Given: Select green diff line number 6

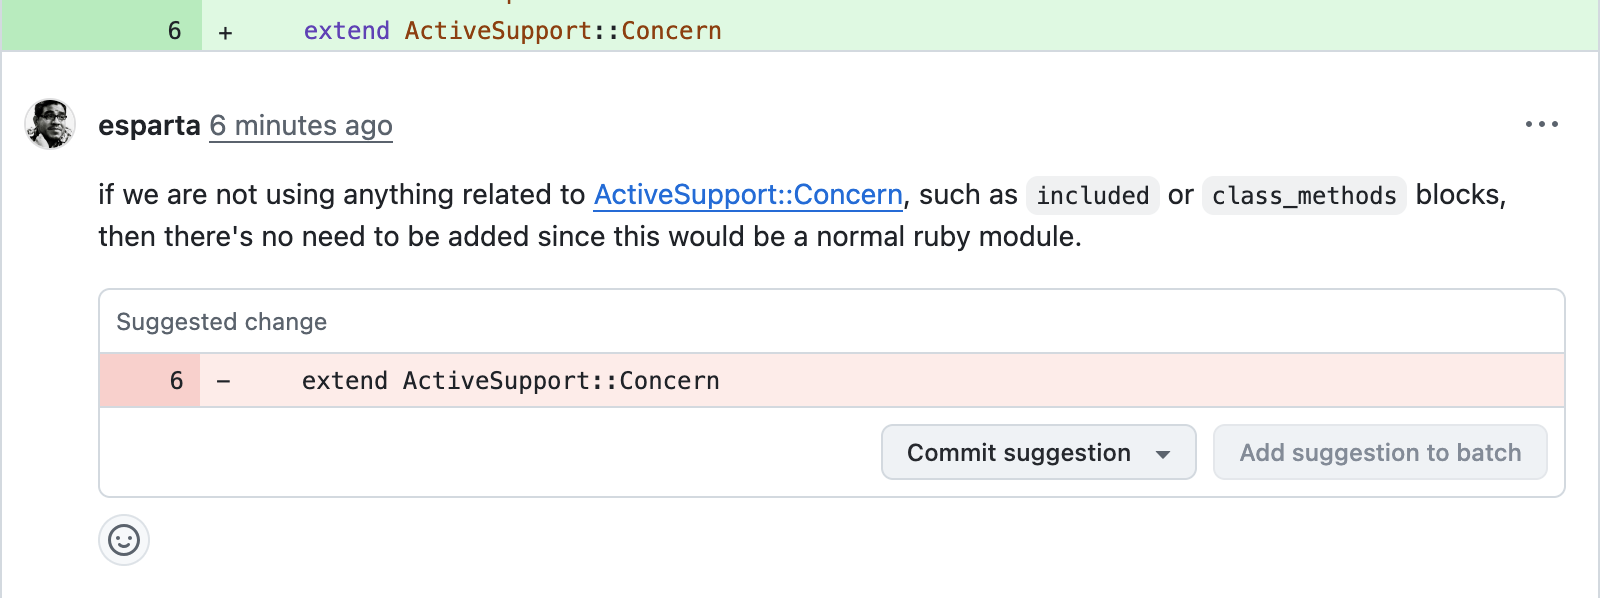Looking at the screenshot, I should click(x=174, y=31).
